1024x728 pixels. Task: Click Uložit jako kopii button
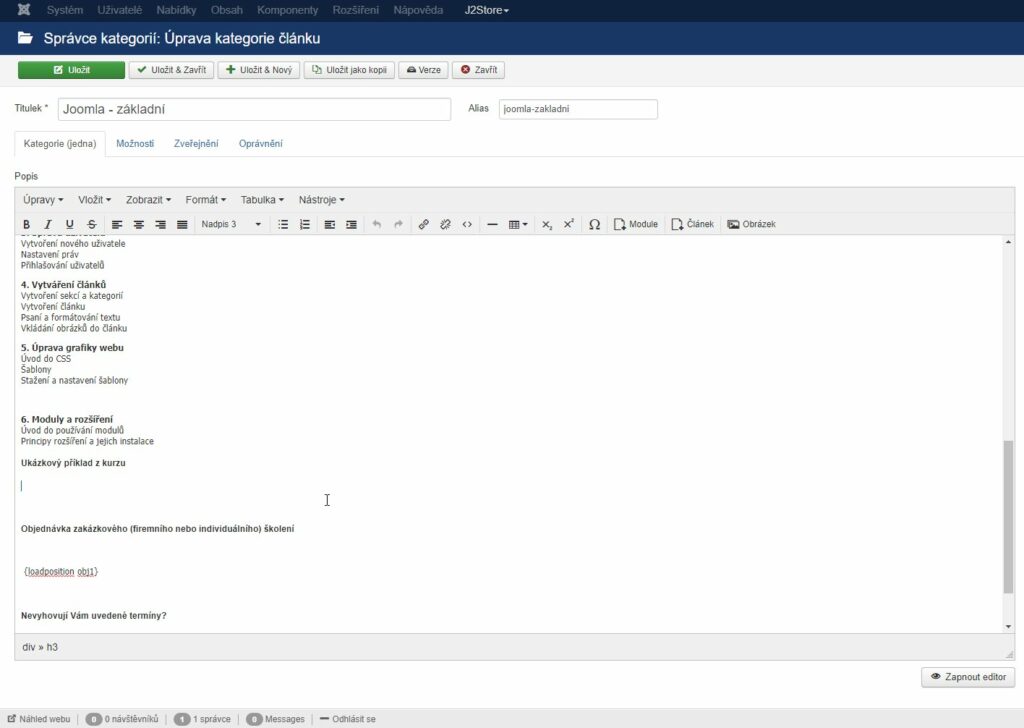(x=349, y=70)
